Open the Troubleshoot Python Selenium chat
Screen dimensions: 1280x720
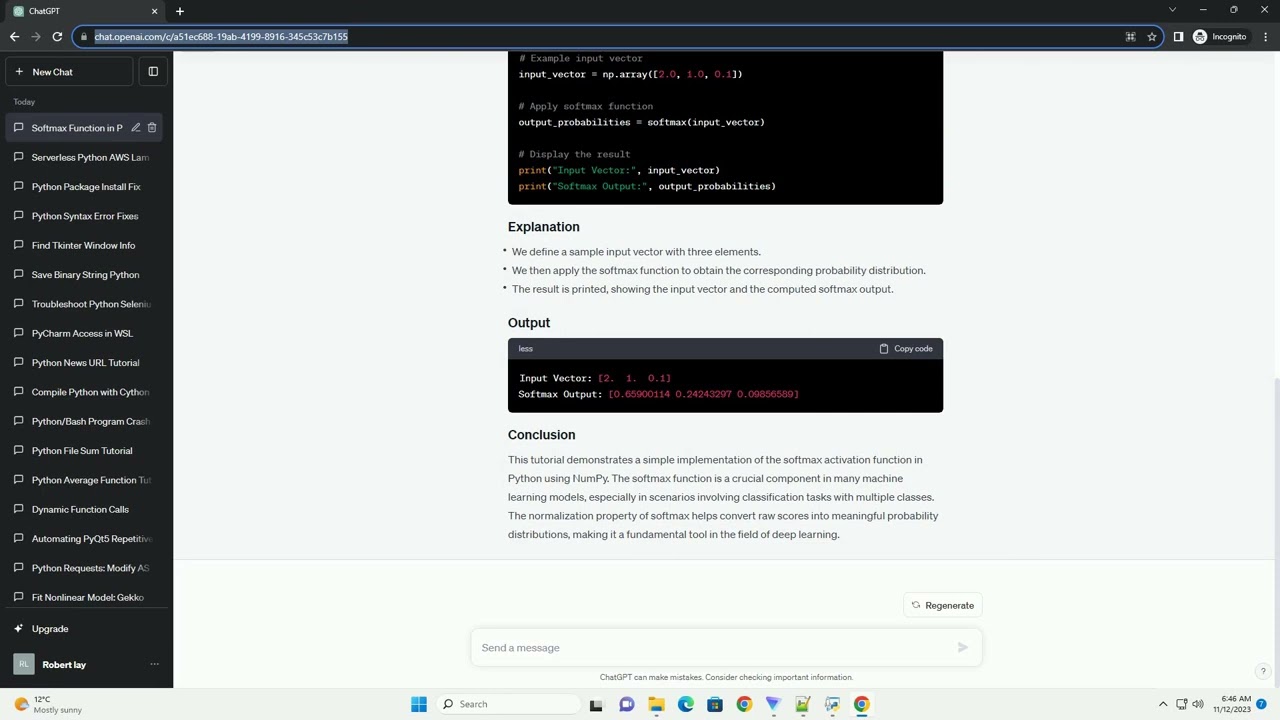[85, 304]
